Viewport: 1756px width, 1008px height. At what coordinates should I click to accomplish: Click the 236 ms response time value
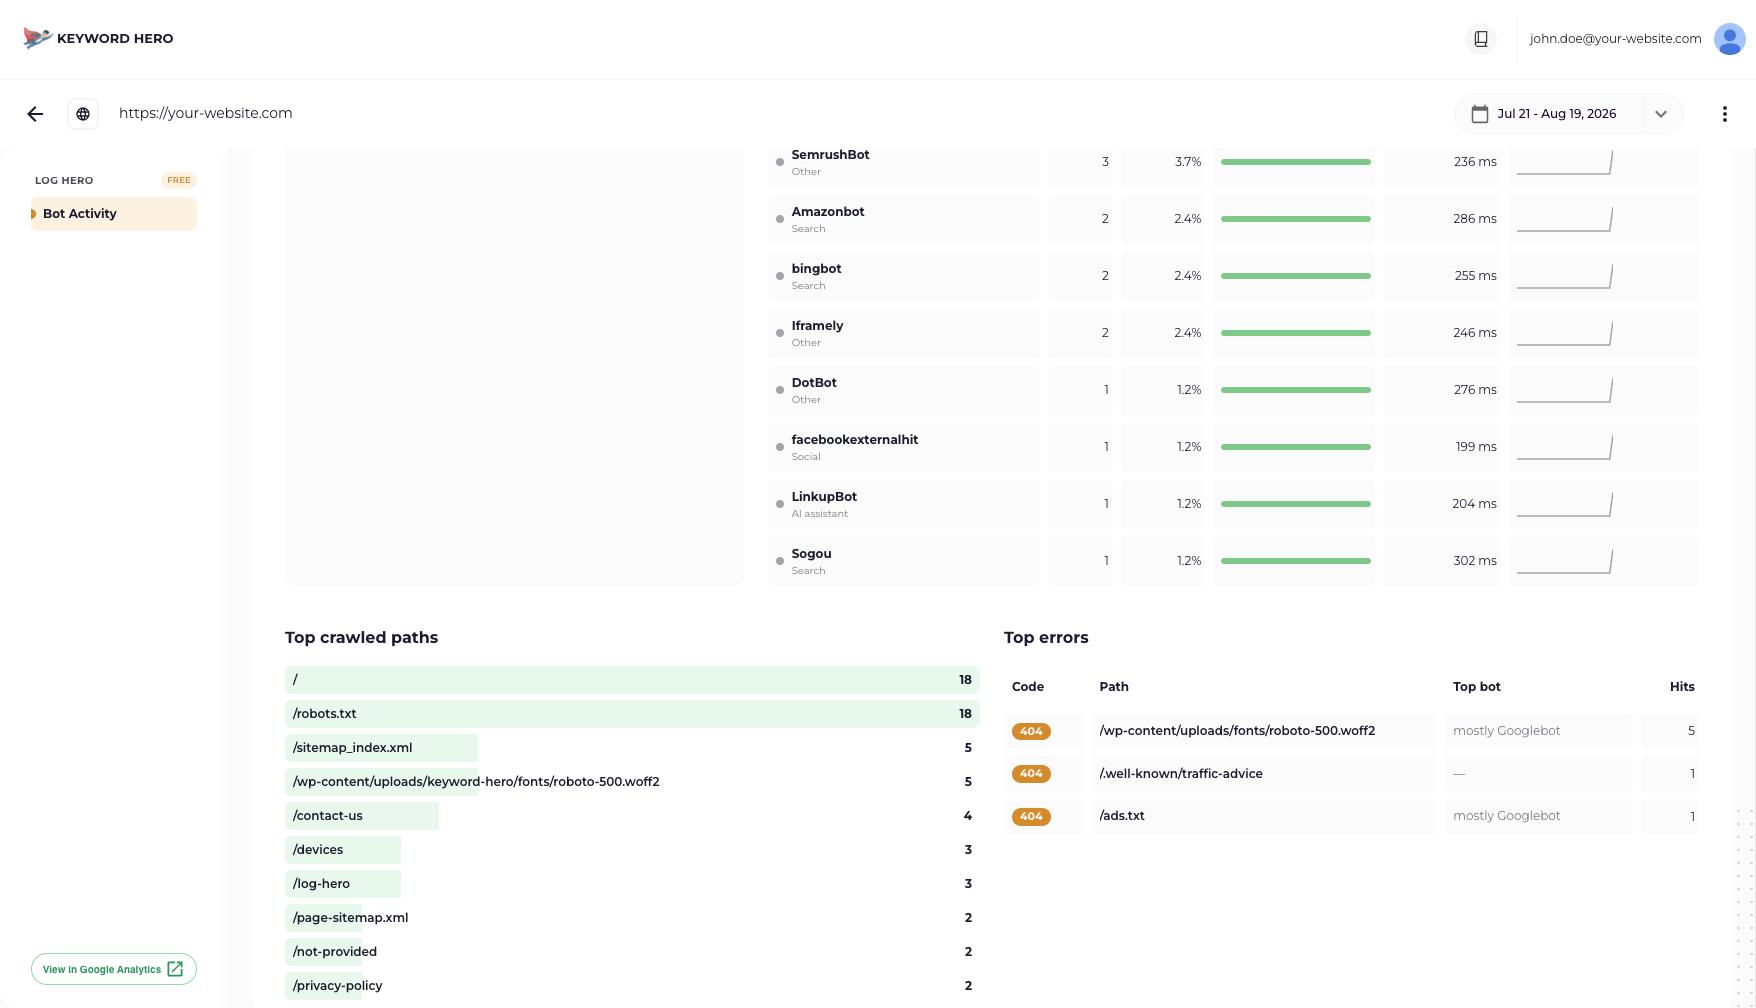point(1475,162)
